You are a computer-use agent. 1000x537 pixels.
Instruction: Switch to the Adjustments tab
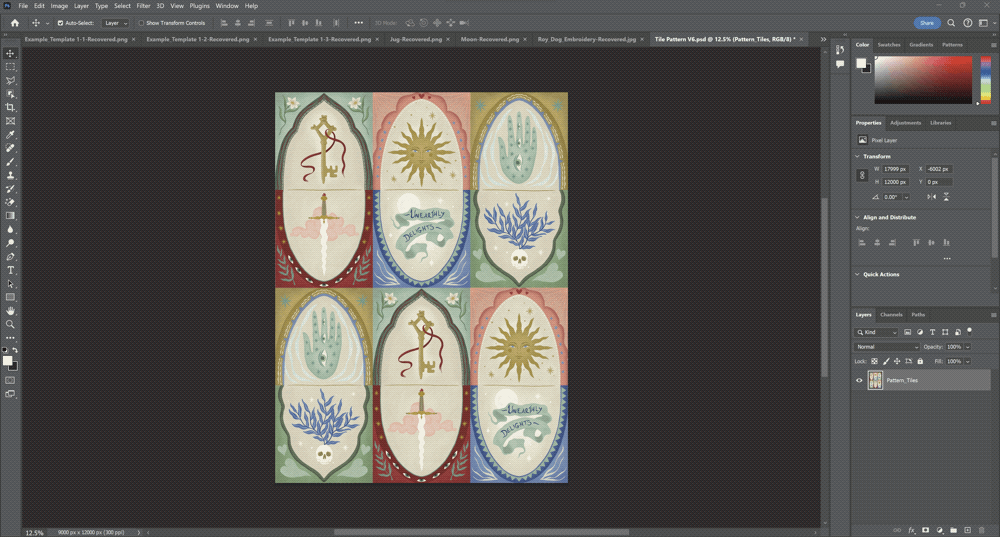[905, 123]
